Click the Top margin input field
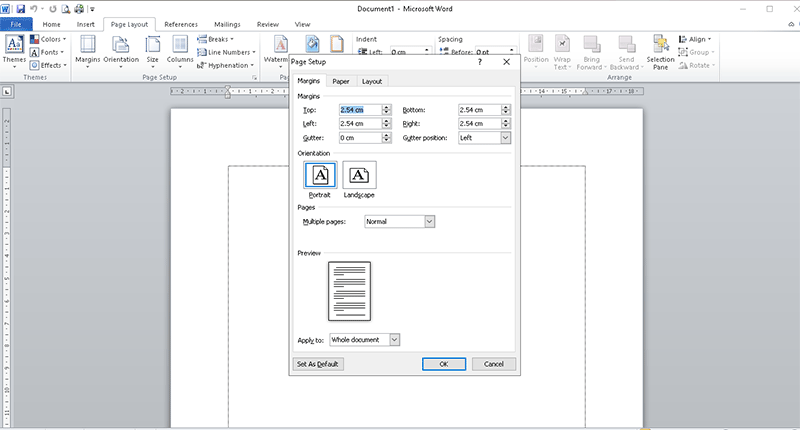The height and width of the screenshot is (430, 800). point(360,110)
